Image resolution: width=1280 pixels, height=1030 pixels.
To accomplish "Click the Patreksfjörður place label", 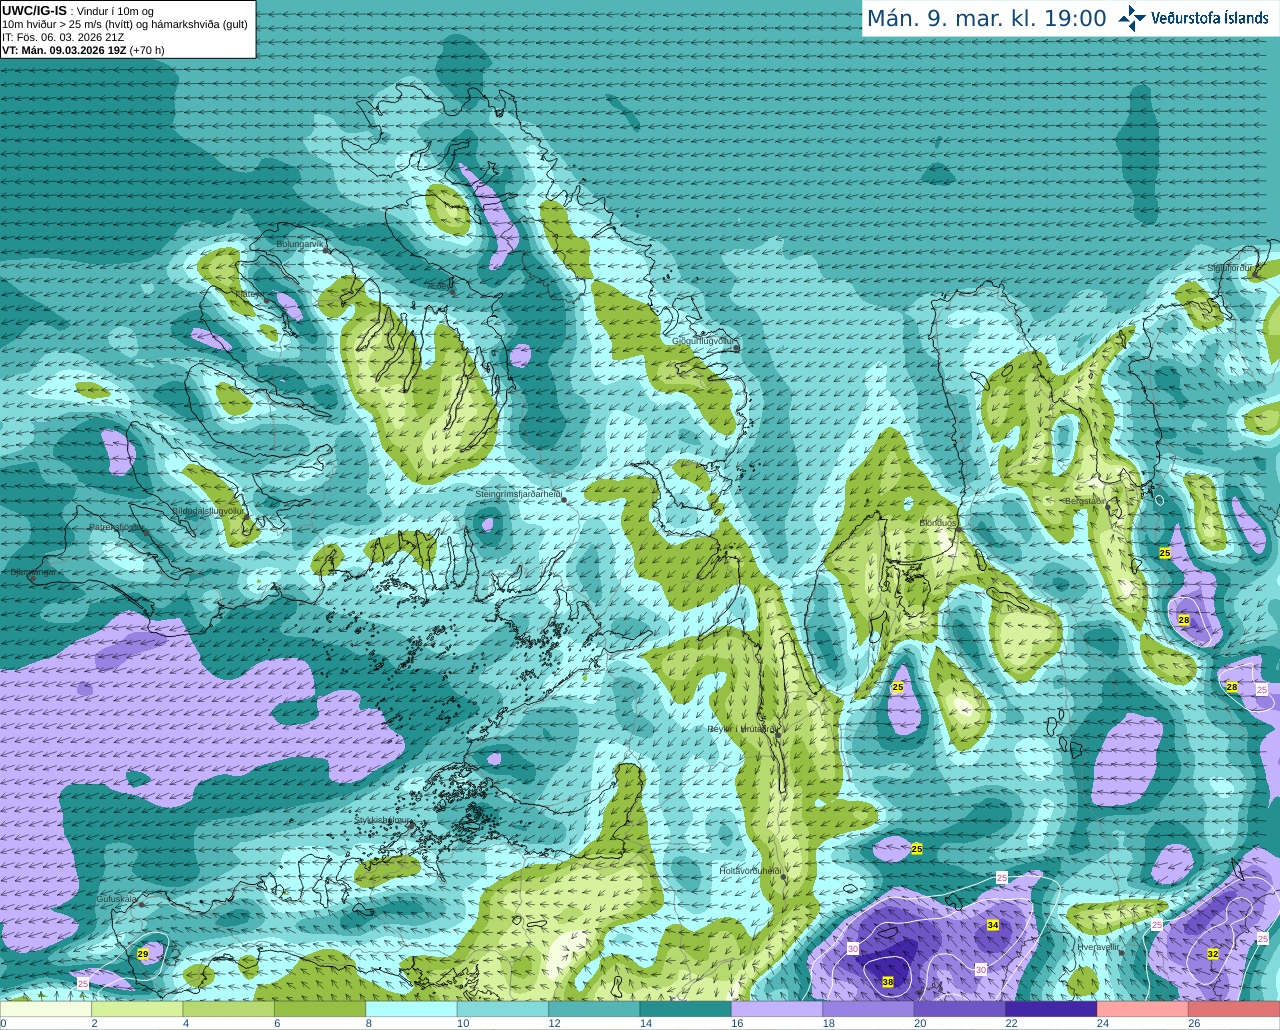I will click(x=117, y=527).
